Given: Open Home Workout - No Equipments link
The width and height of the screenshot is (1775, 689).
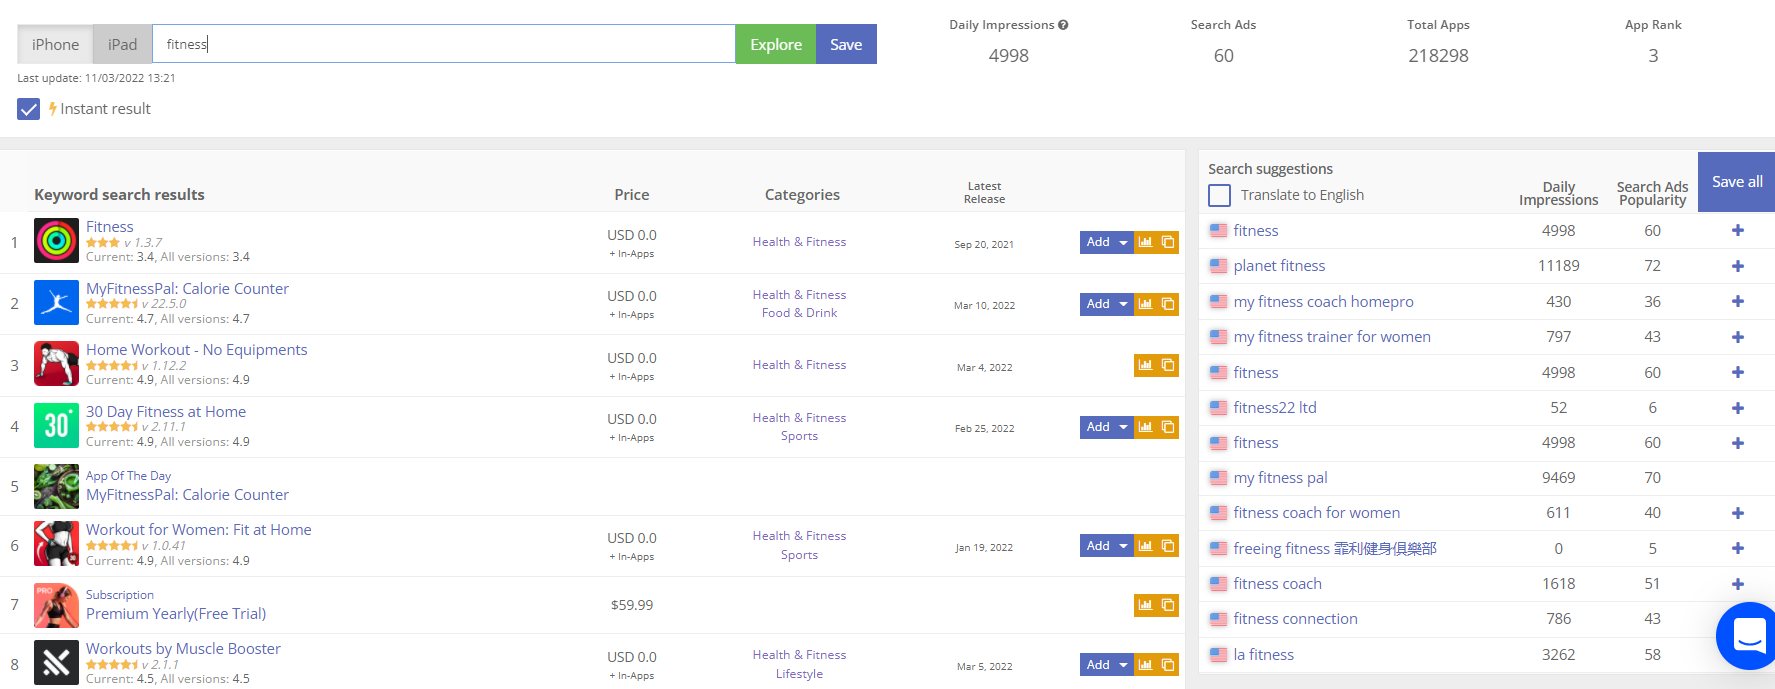Looking at the screenshot, I should pos(196,349).
